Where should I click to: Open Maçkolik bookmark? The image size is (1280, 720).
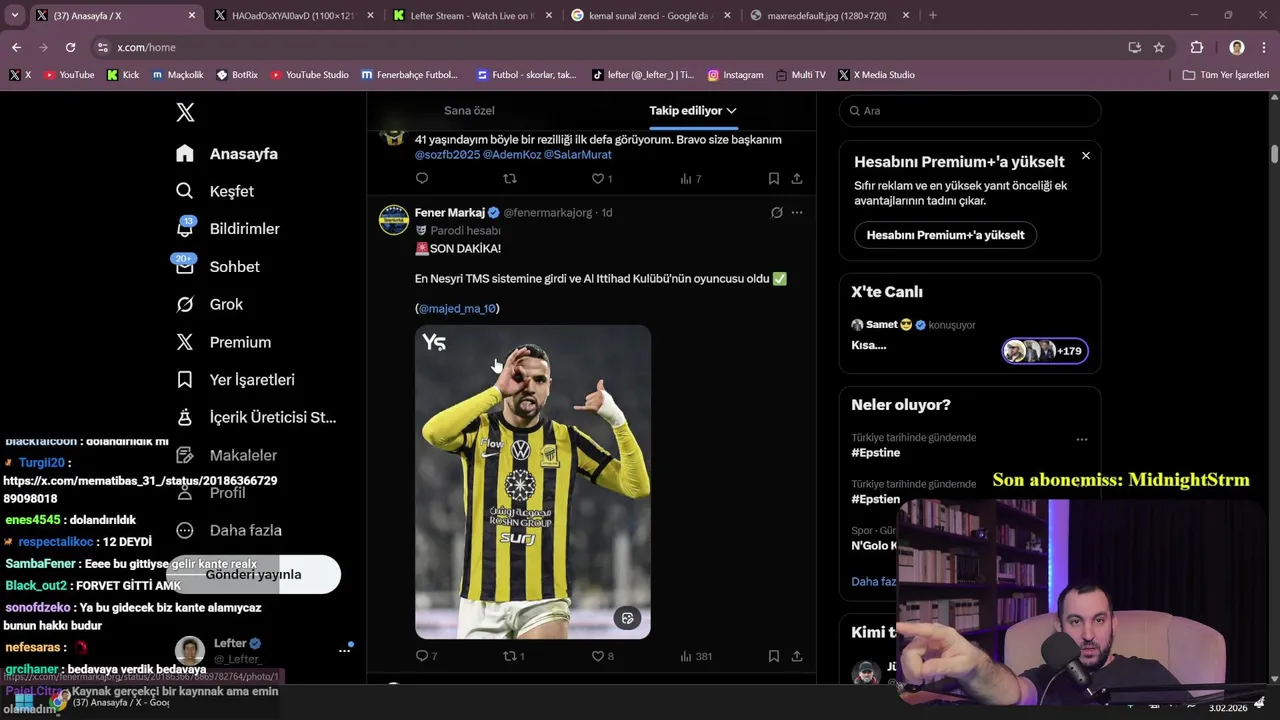pos(177,75)
